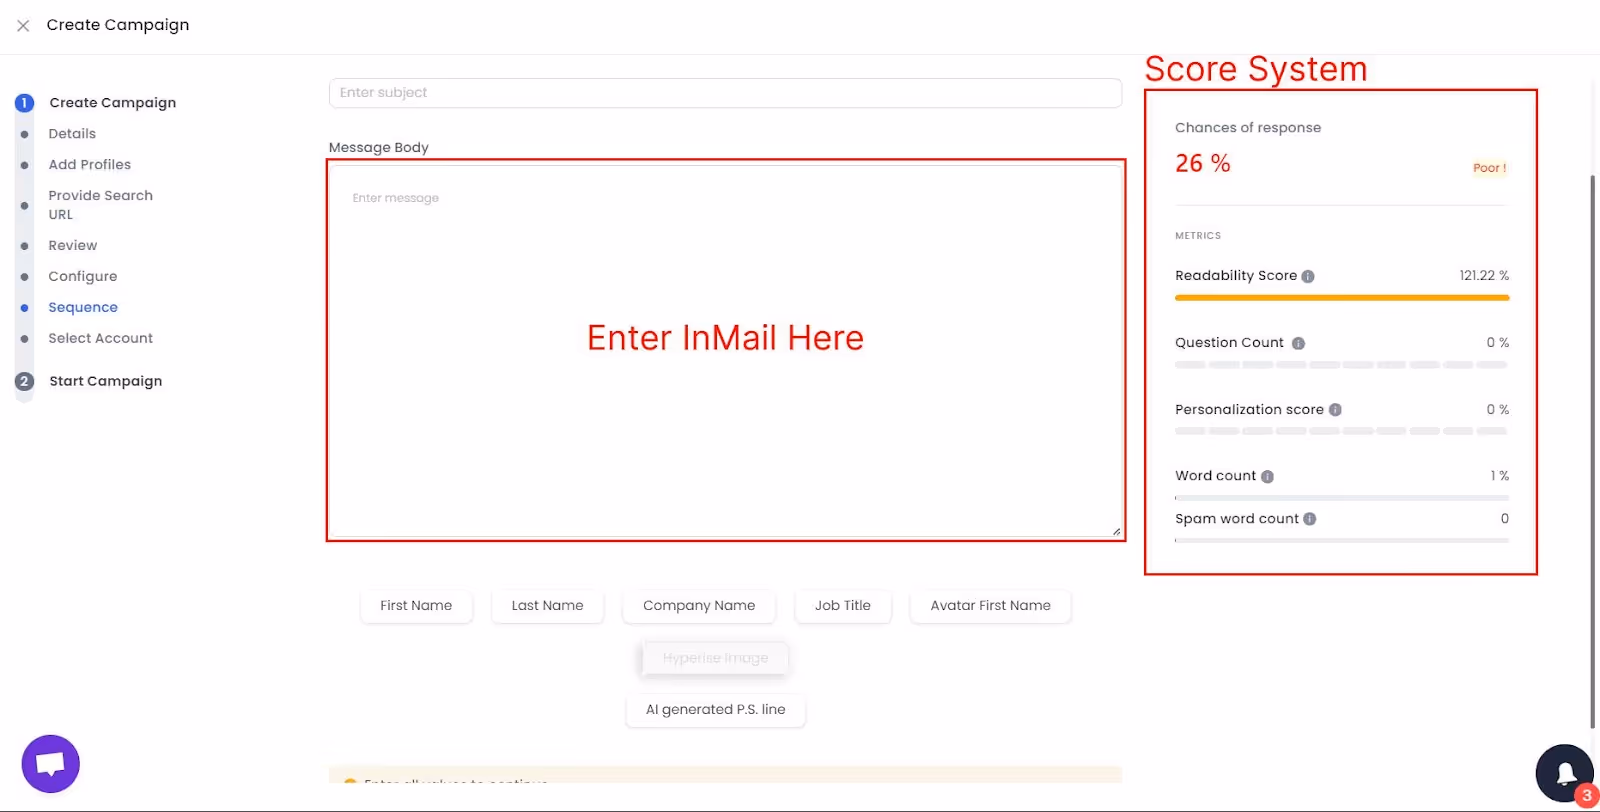
Task: Open the Review step
Action: pyautogui.click(x=73, y=246)
